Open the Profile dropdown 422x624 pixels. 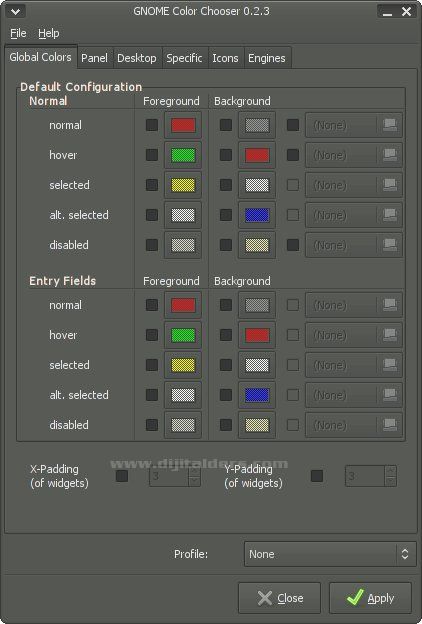330,554
